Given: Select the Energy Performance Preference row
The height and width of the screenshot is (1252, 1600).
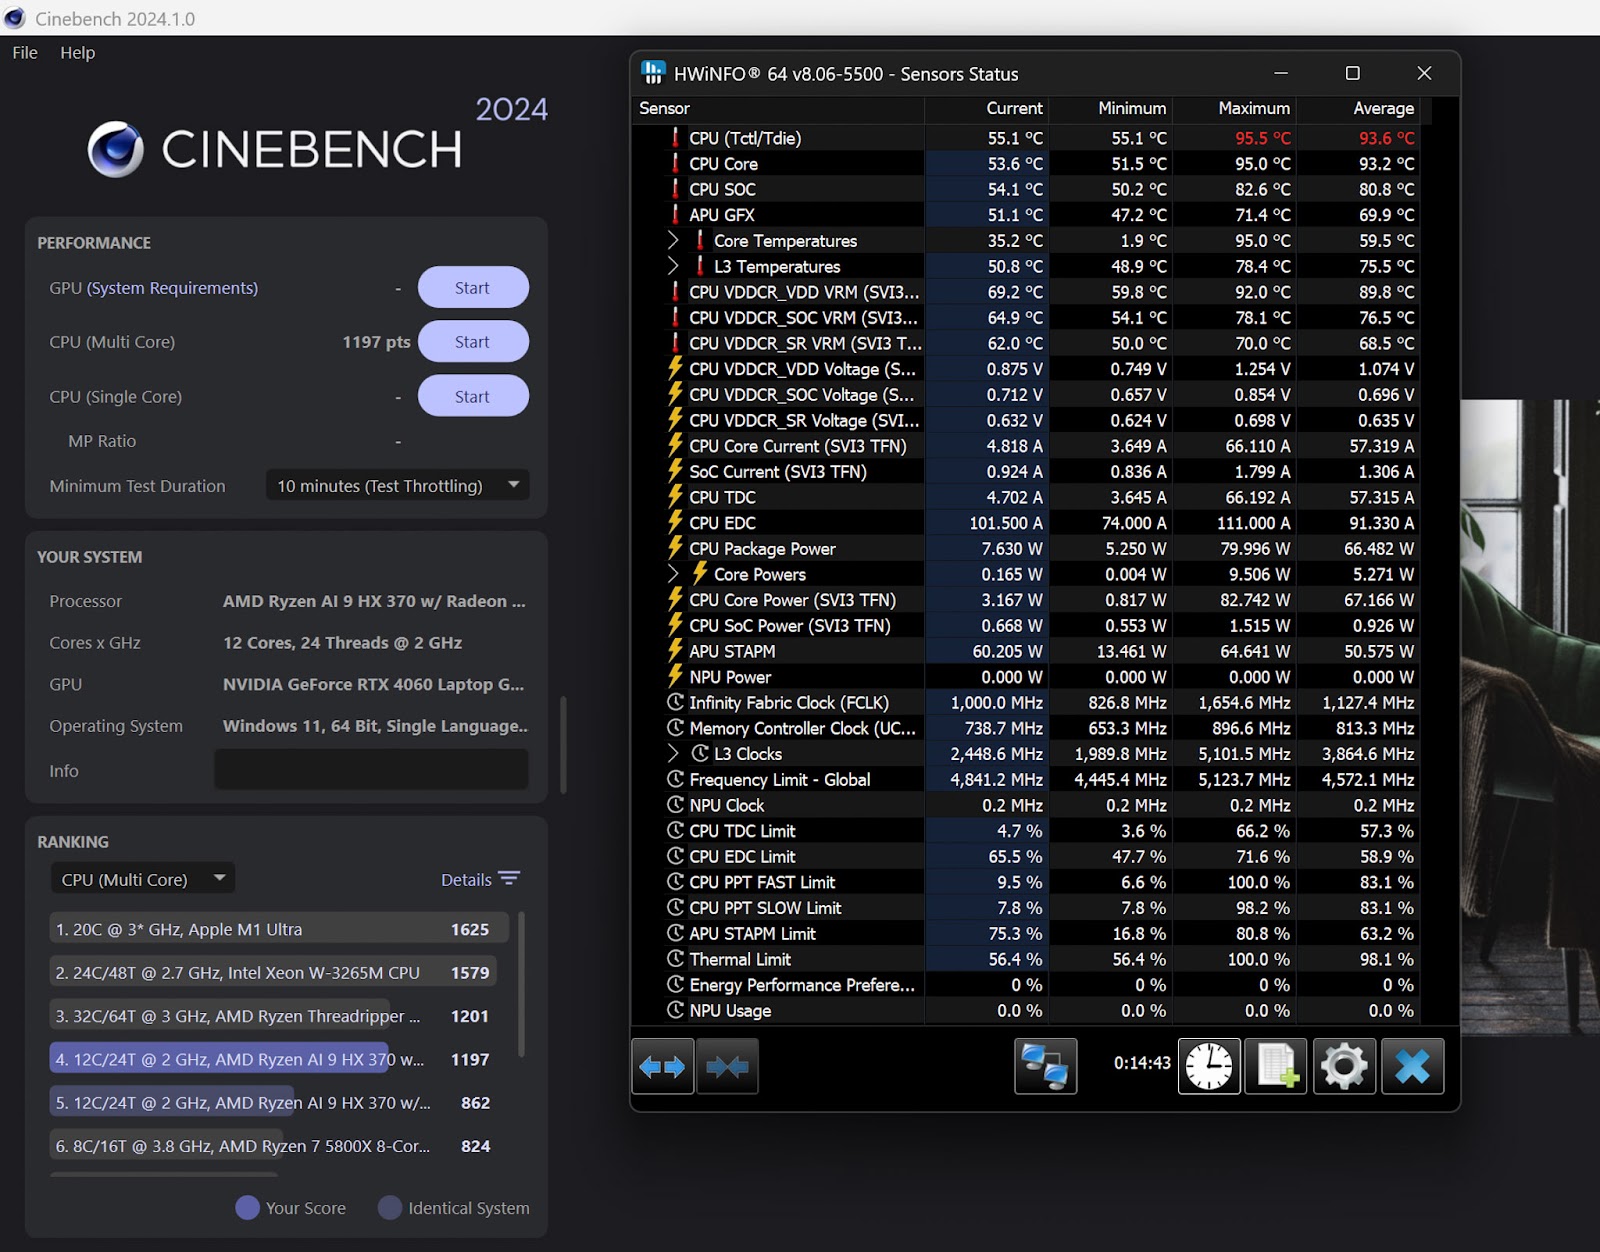Looking at the screenshot, I should click(1025, 985).
